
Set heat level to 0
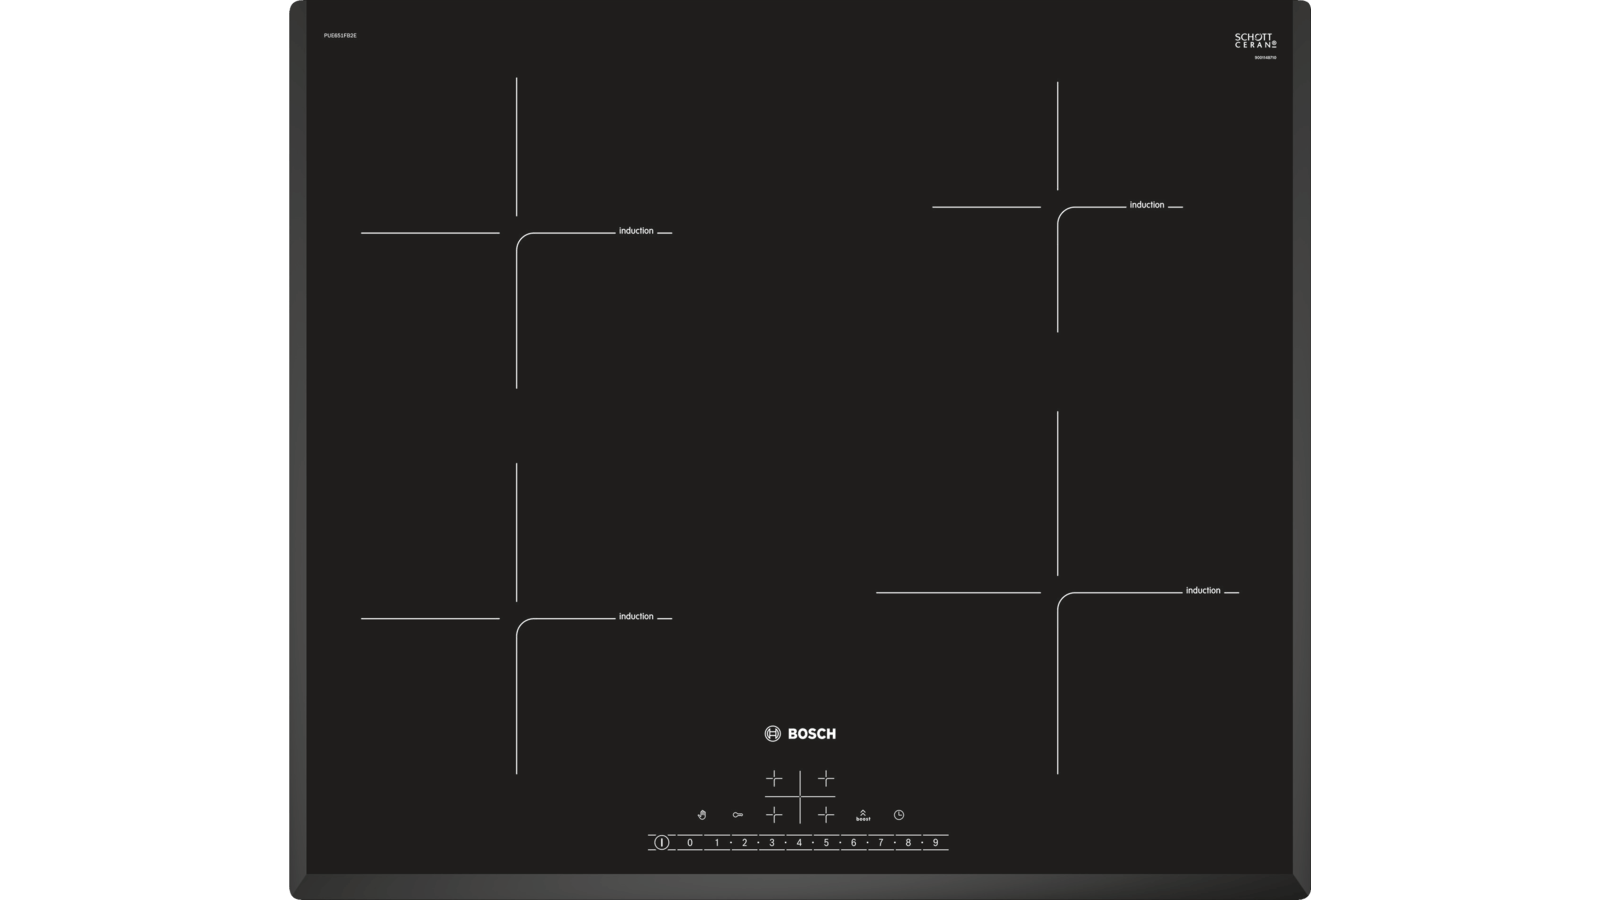[689, 843]
